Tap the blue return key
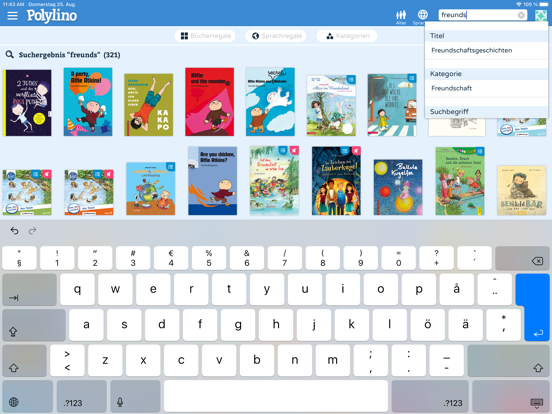The width and height of the screenshot is (552, 414). click(537, 307)
